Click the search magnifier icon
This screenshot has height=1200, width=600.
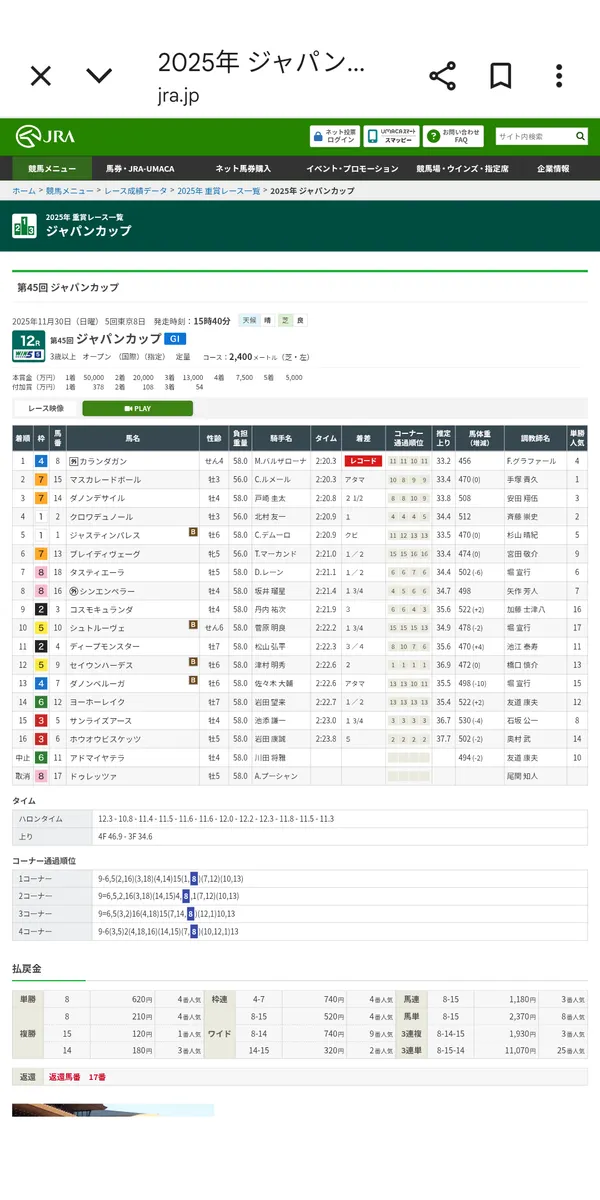(x=580, y=137)
